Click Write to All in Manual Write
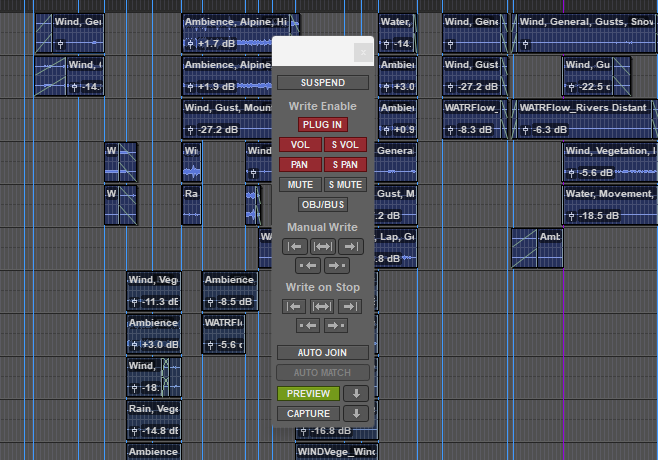This screenshot has height=460, width=658. pyautogui.click(x=323, y=246)
